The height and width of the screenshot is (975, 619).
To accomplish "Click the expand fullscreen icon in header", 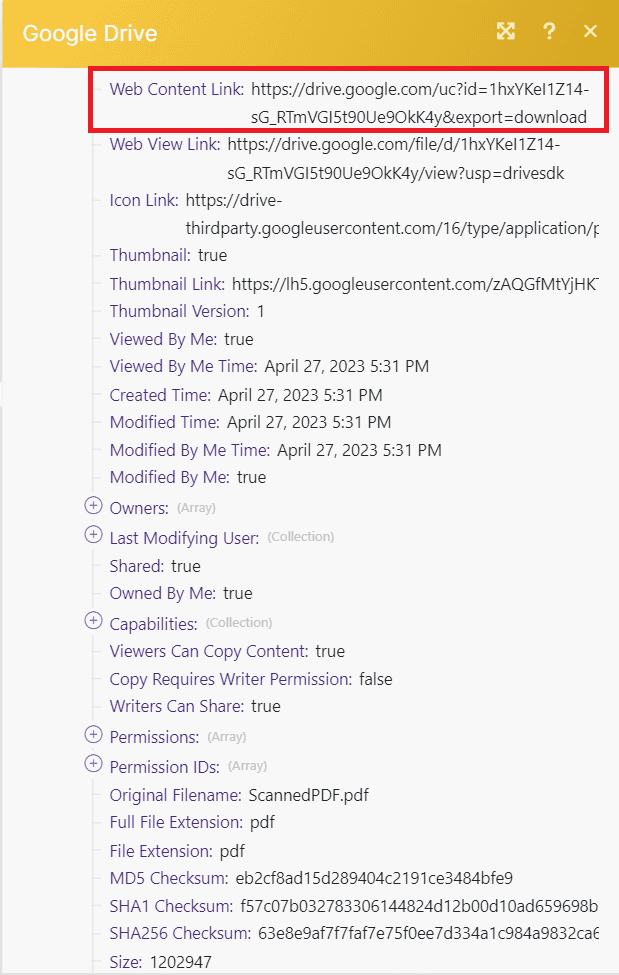I will pos(506,32).
